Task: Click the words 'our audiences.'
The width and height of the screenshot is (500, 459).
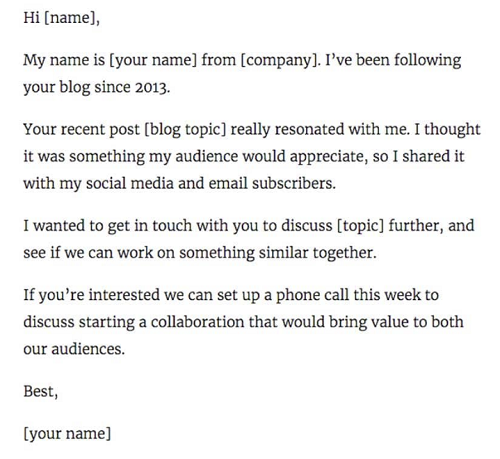Action: (x=74, y=349)
